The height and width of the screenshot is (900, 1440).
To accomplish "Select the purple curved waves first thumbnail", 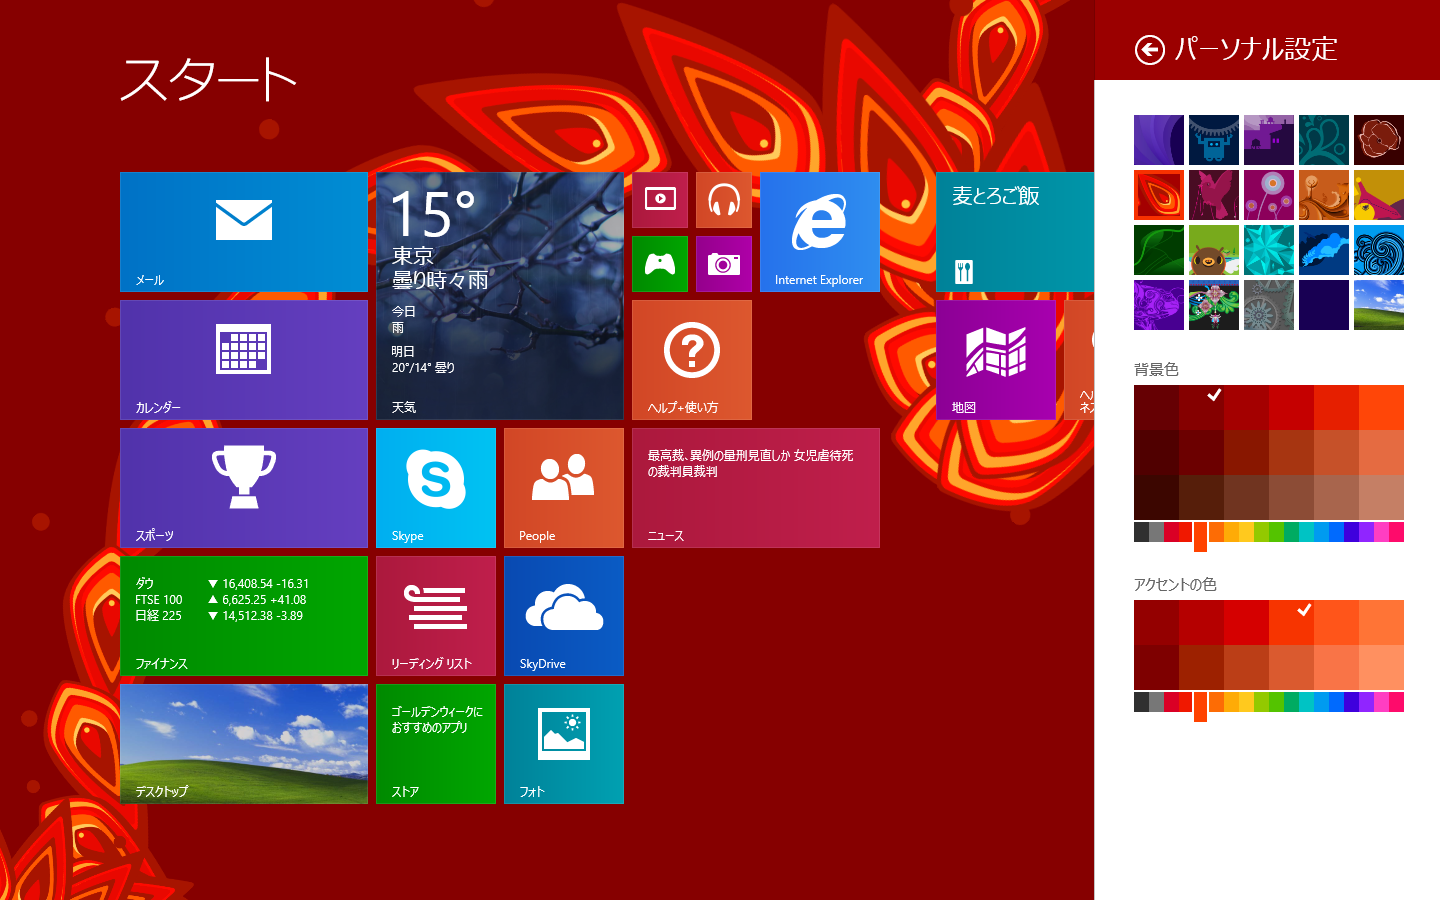I will [x=1159, y=140].
